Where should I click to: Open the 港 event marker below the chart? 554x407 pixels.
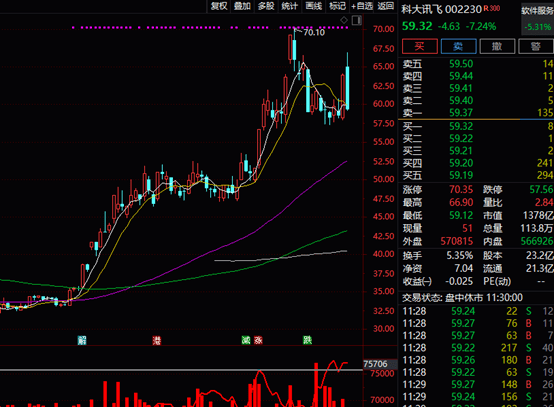click(x=157, y=340)
